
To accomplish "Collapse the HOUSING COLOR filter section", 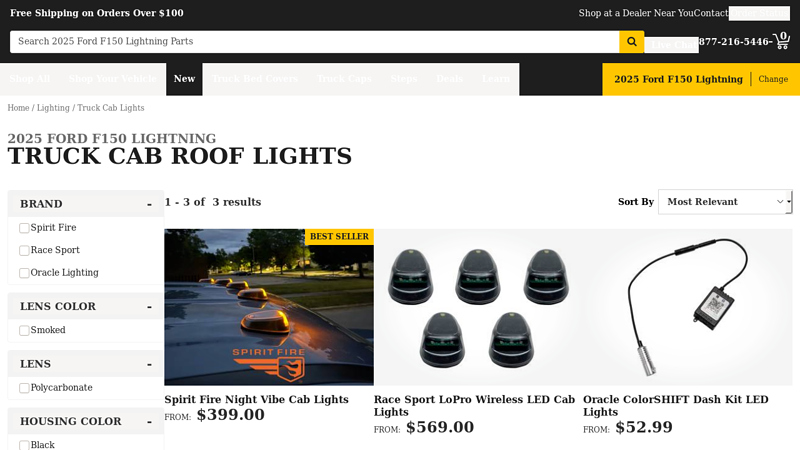I will click(x=86, y=421).
